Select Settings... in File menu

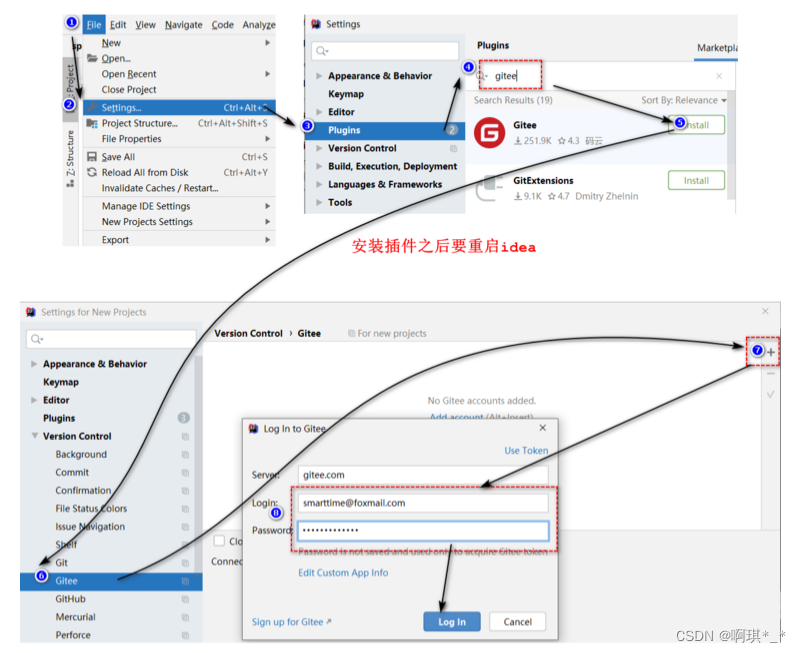coord(179,107)
